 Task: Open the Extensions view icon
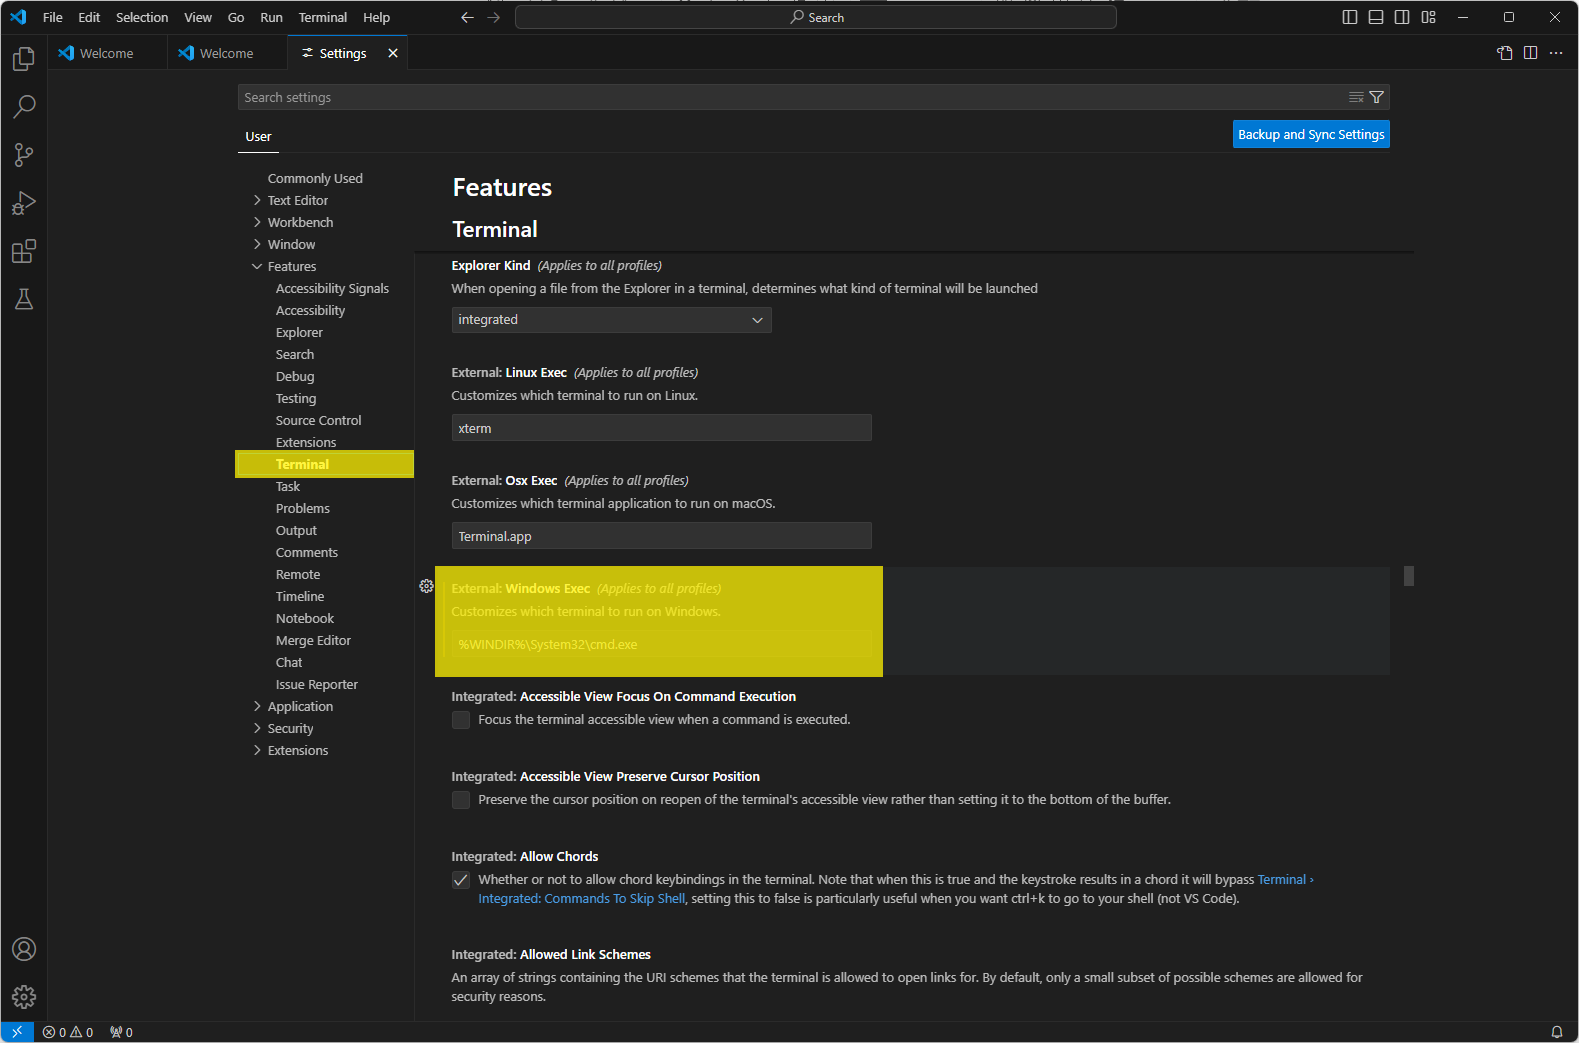tap(24, 251)
